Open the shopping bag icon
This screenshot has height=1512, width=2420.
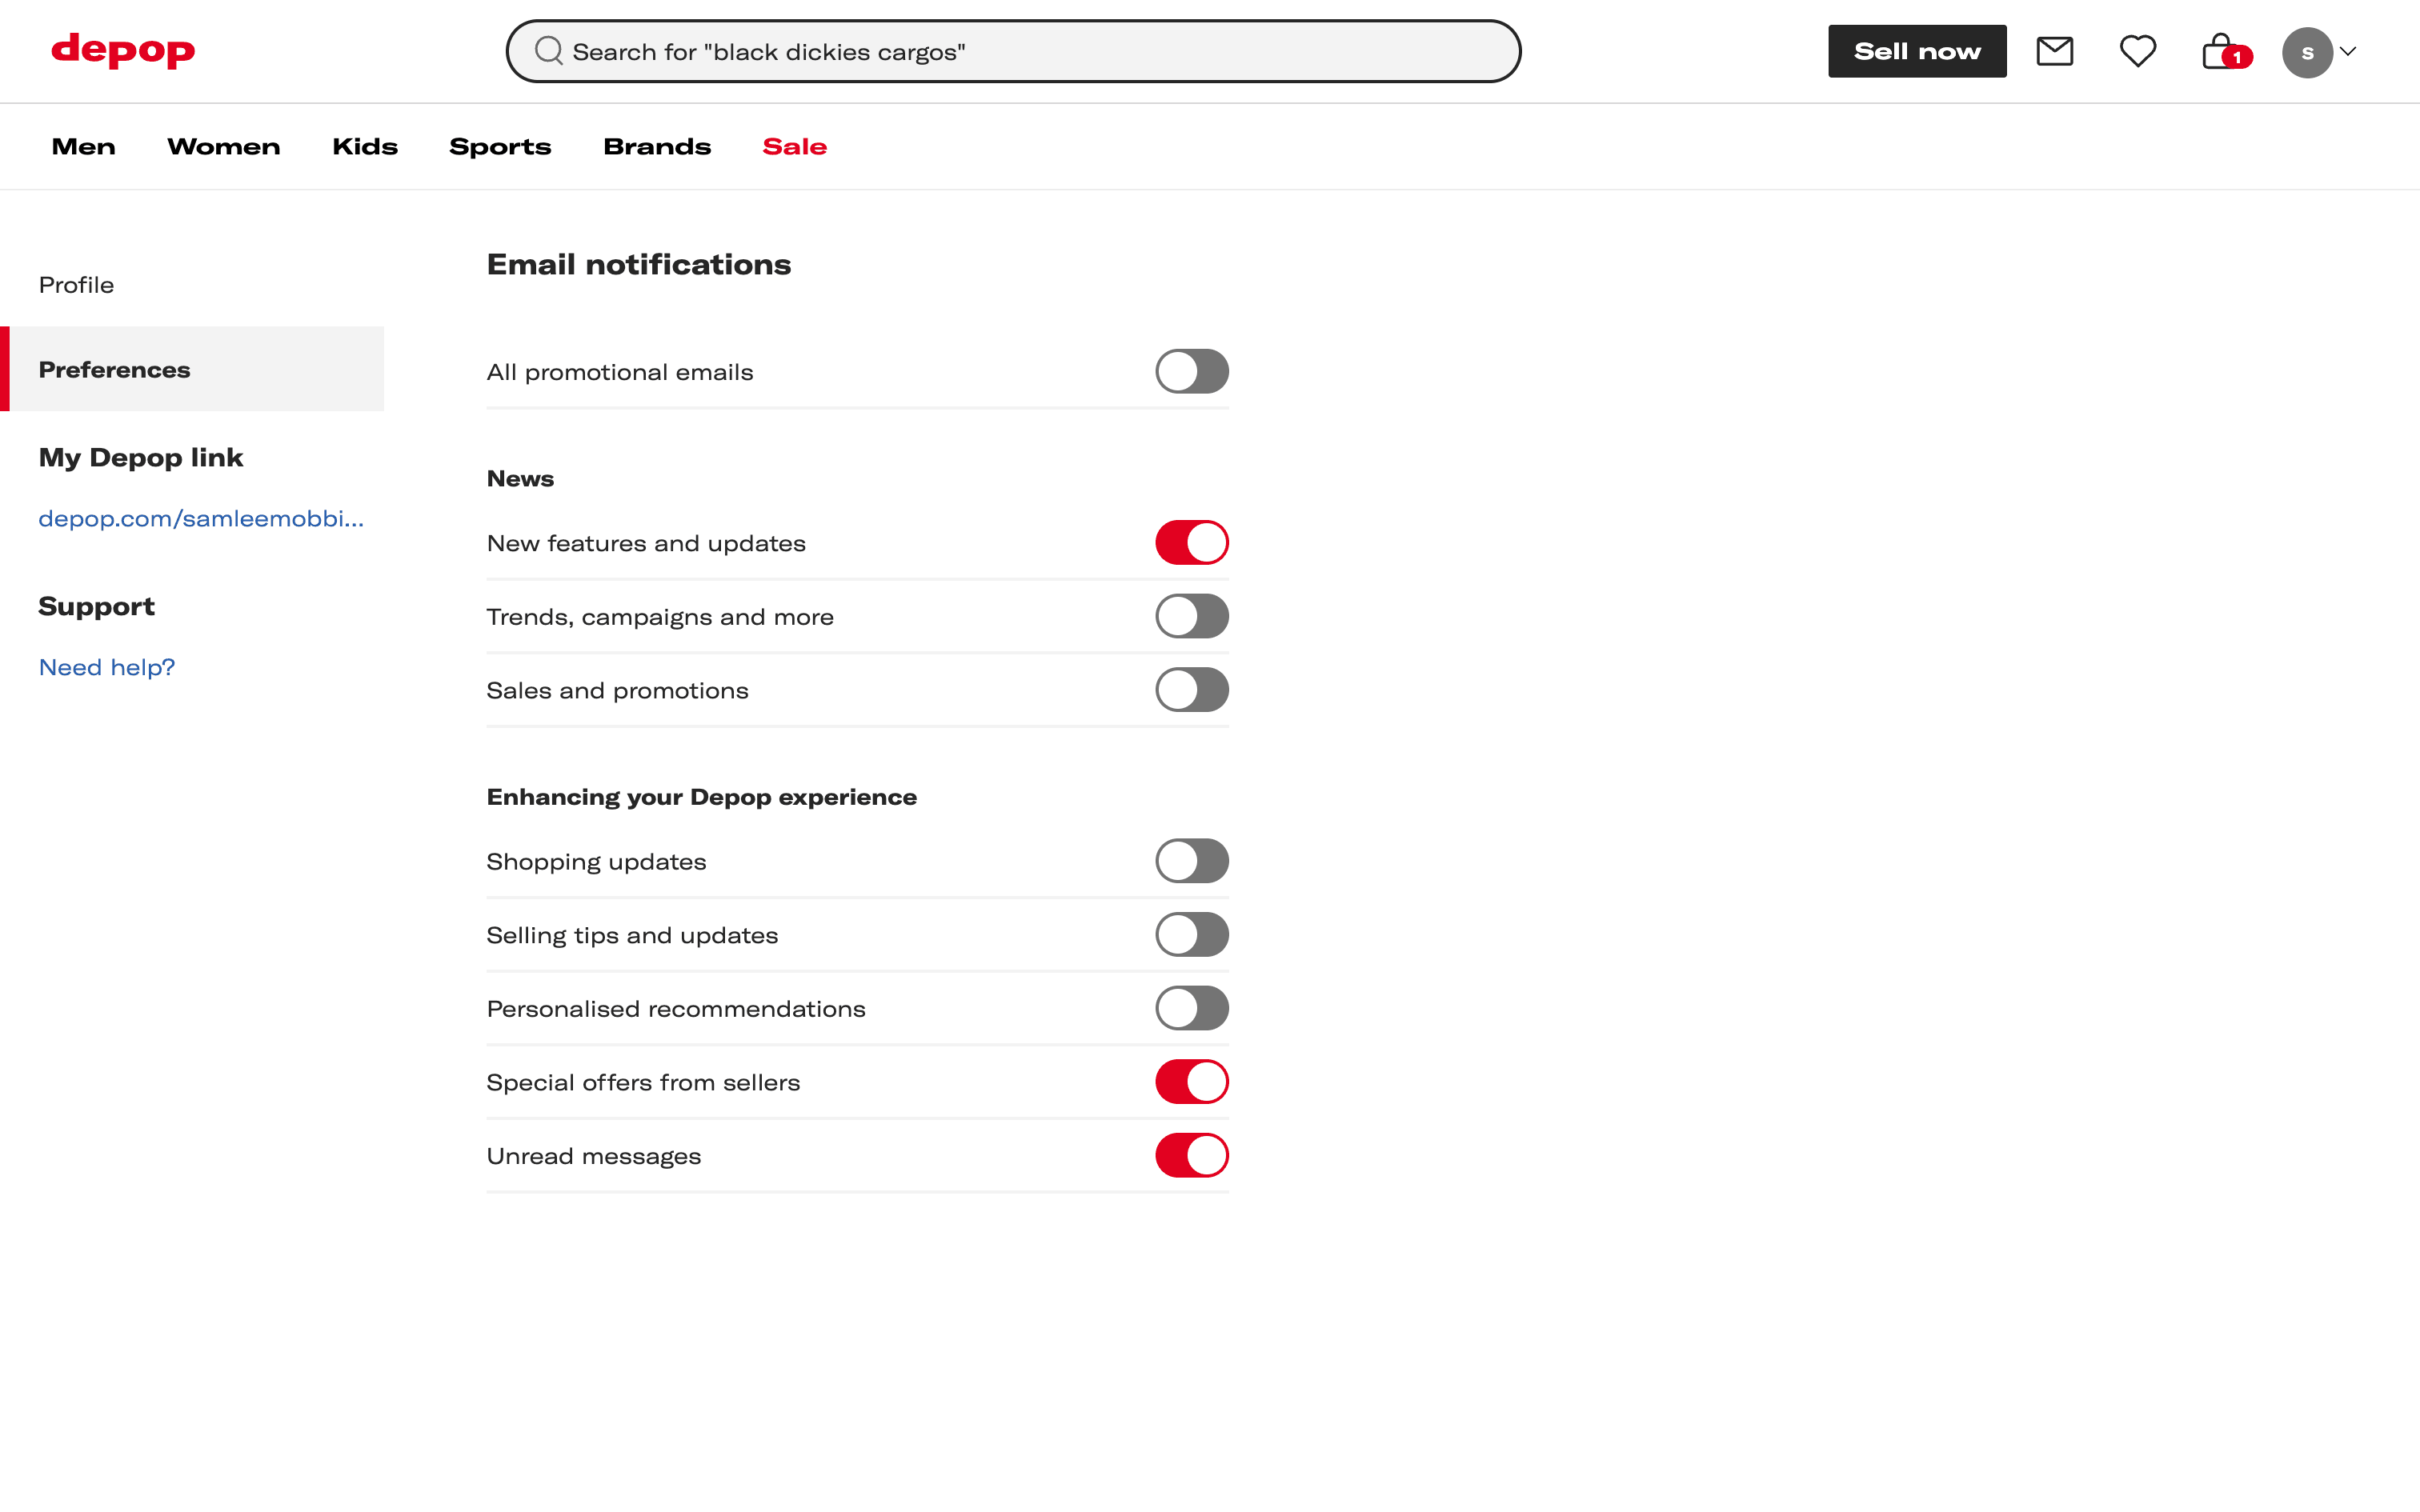pyautogui.click(x=2221, y=52)
